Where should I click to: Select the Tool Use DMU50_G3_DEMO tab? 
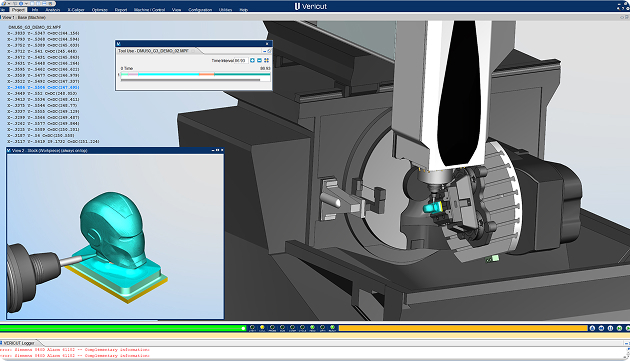(x=153, y=51)
